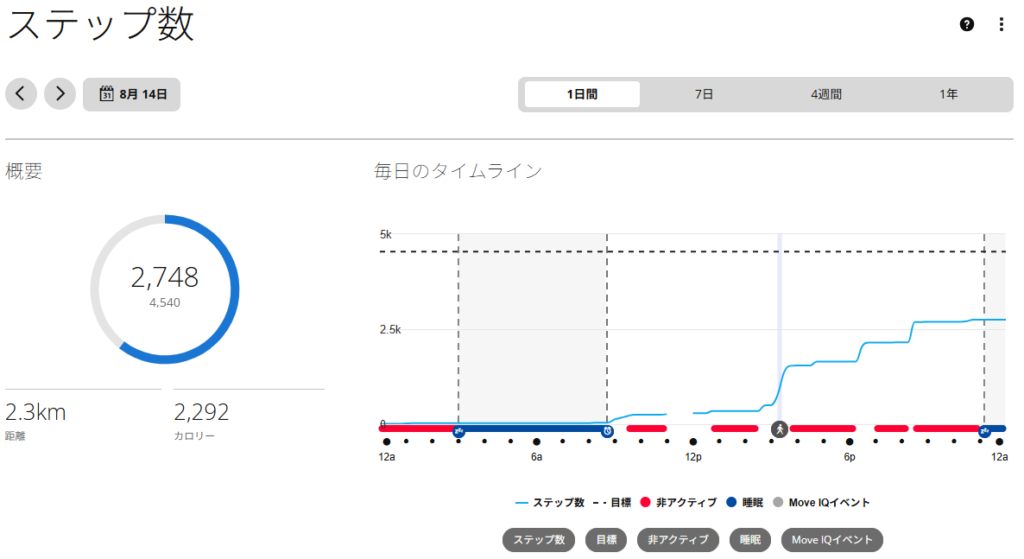Click the walking Move IQ event icon
This screenshot has height=559, width=1024.
(x=779, y=429)
